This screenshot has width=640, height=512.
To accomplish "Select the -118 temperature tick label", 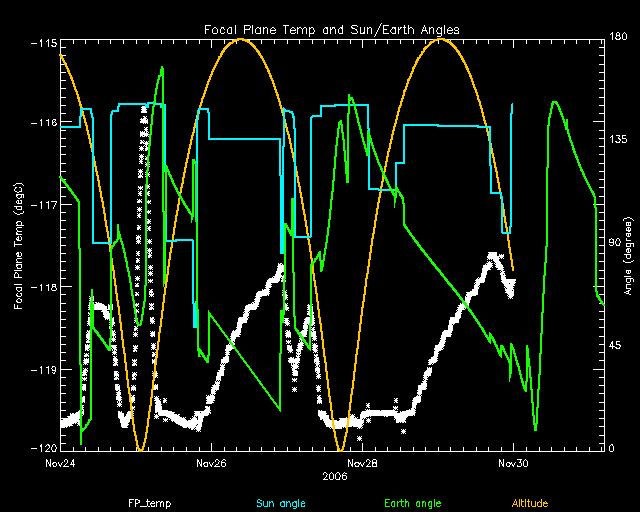I will (x=42, y=287).
